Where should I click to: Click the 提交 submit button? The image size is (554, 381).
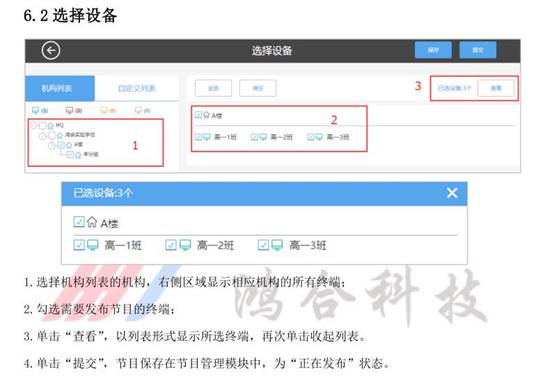click(x=478, y=50)
